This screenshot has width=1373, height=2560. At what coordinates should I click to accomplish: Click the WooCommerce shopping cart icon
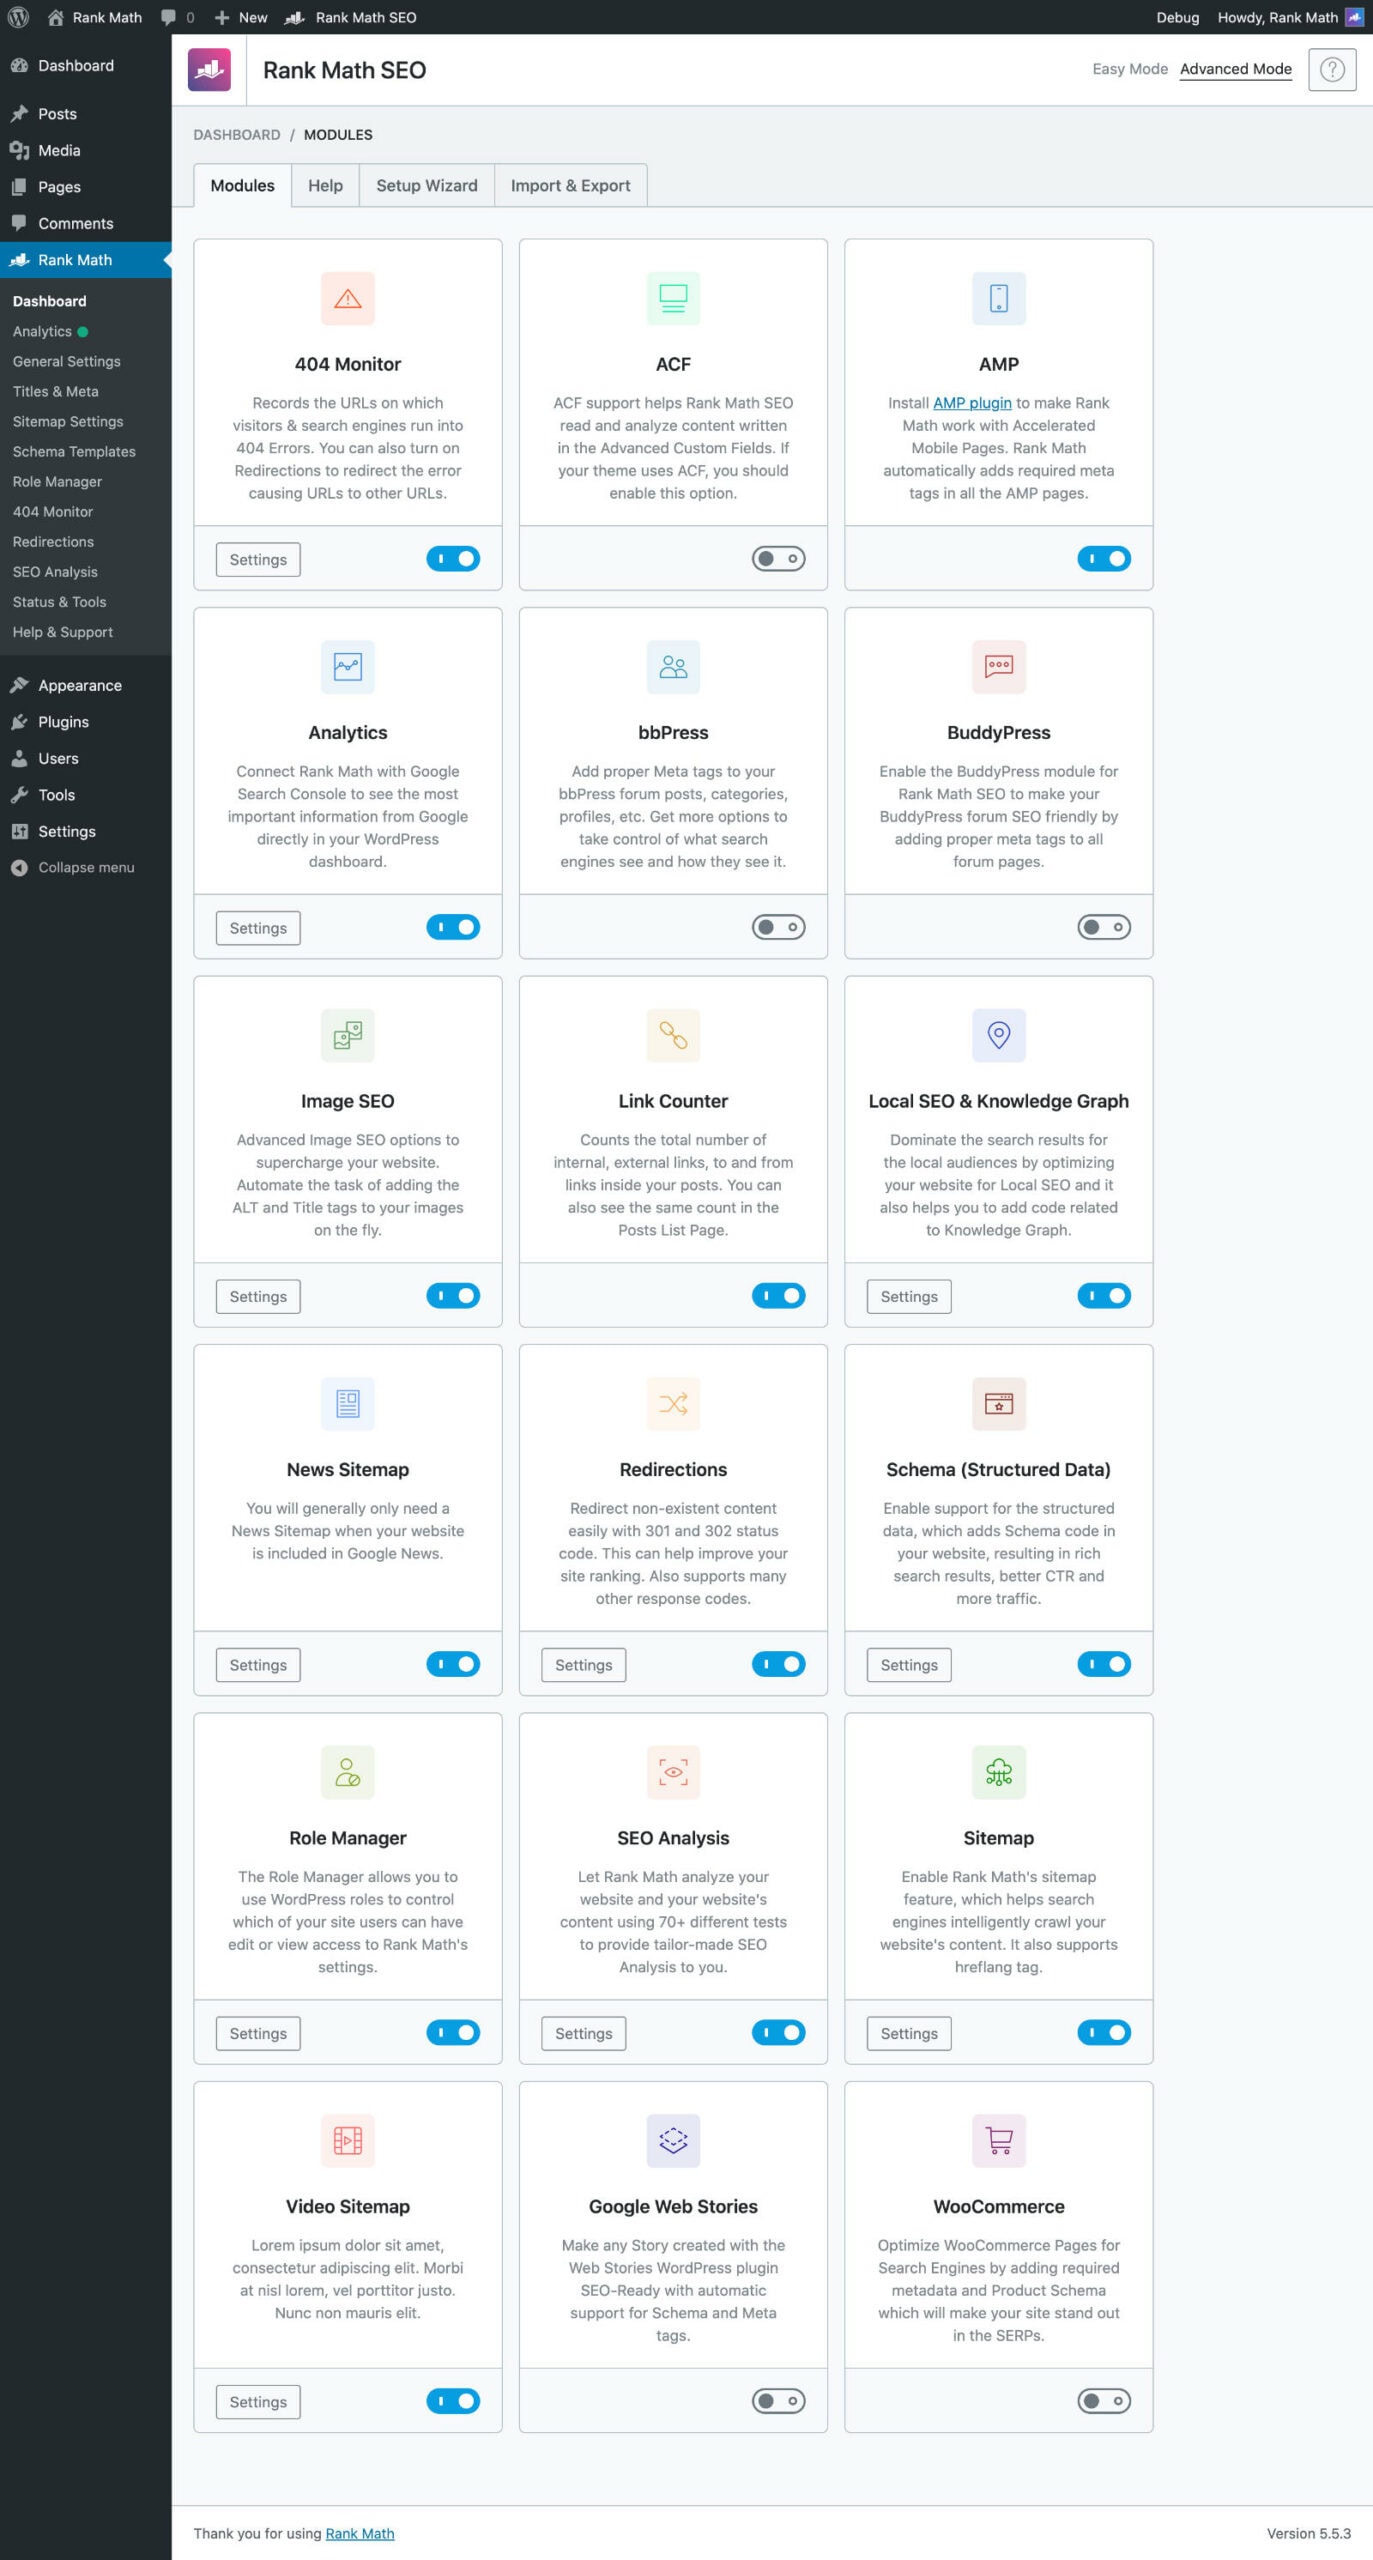click(998, 2141)
